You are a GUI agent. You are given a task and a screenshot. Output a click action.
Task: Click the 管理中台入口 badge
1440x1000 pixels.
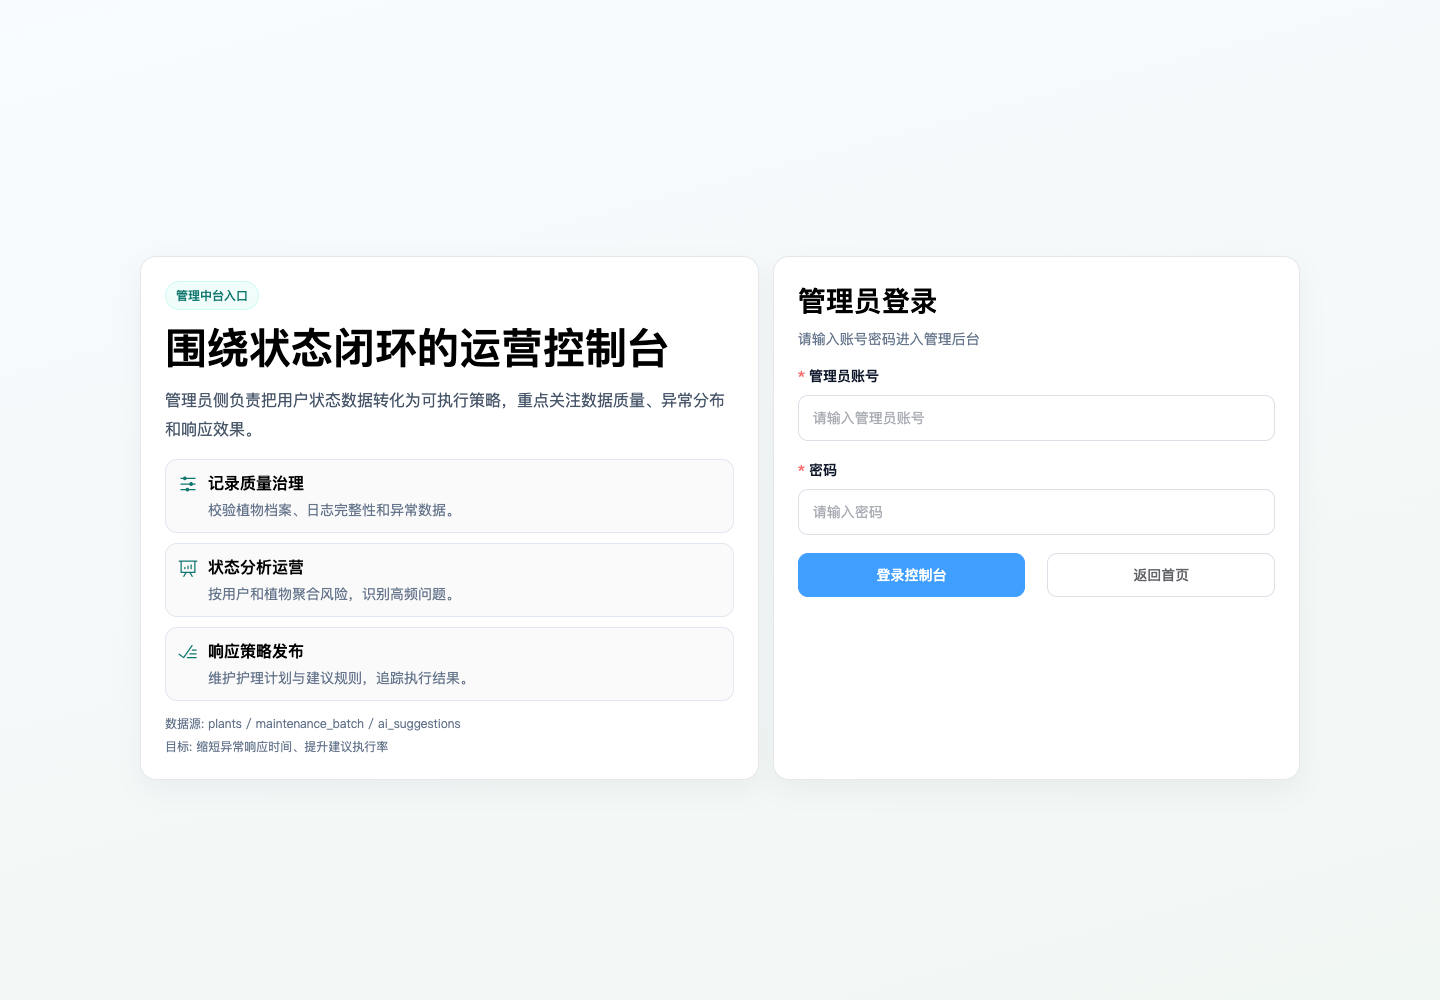point(212,296)
